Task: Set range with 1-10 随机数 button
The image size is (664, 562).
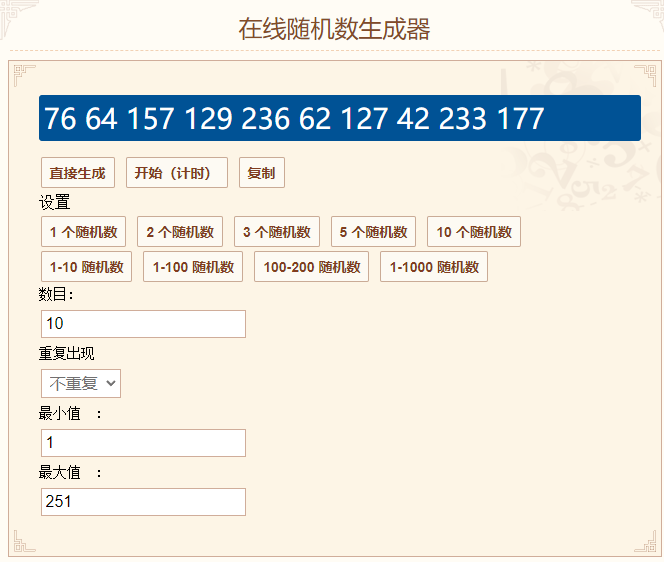Action: 86,267
